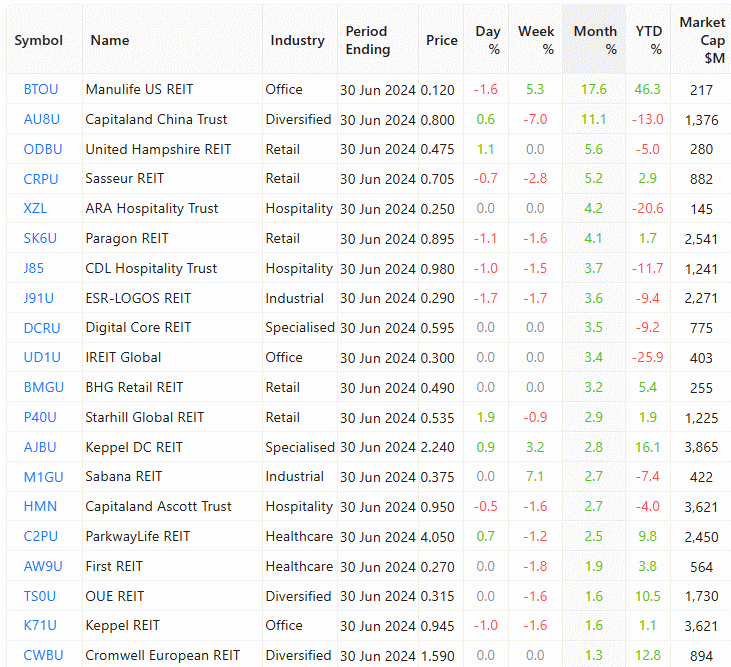Image resolution: width=731 pixels, height=667 pixels.
Task: Open the SK6U symbol link
Action: point(40,239)
